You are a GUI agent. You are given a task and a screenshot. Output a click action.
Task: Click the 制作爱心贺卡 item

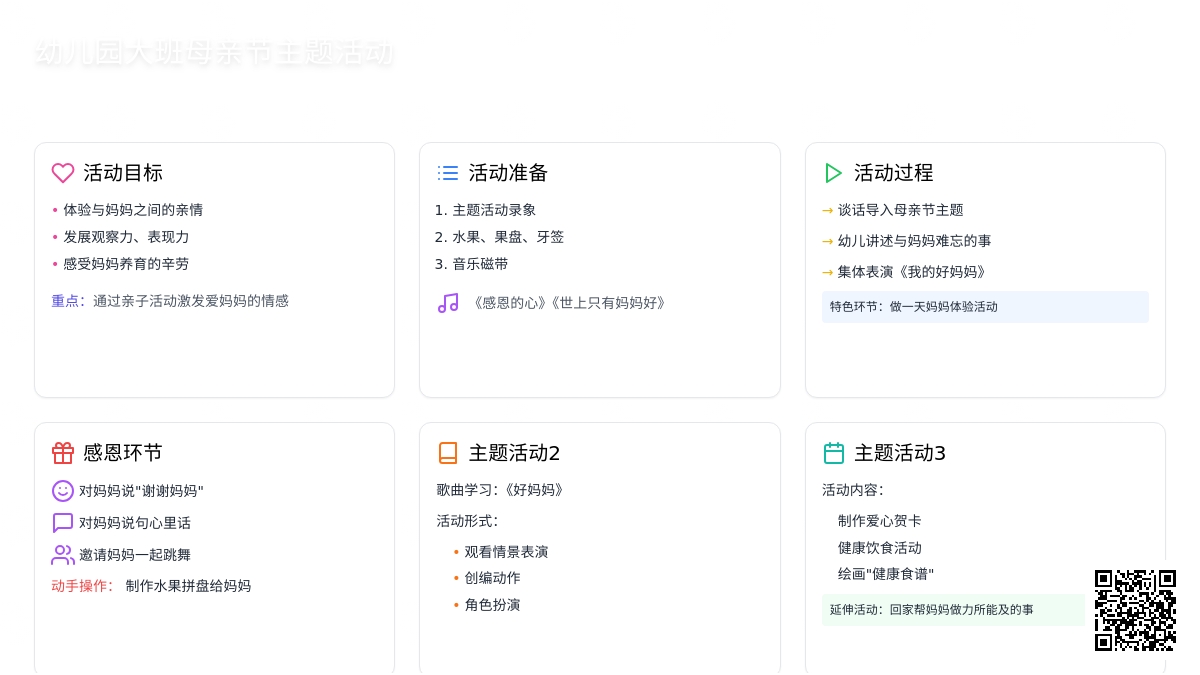[x=879, y=521]
